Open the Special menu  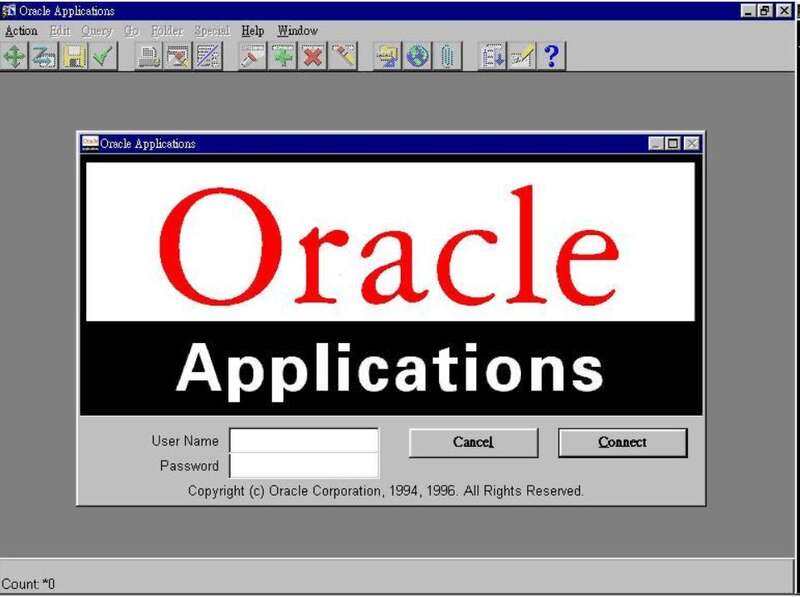click(x=212, y=31)
